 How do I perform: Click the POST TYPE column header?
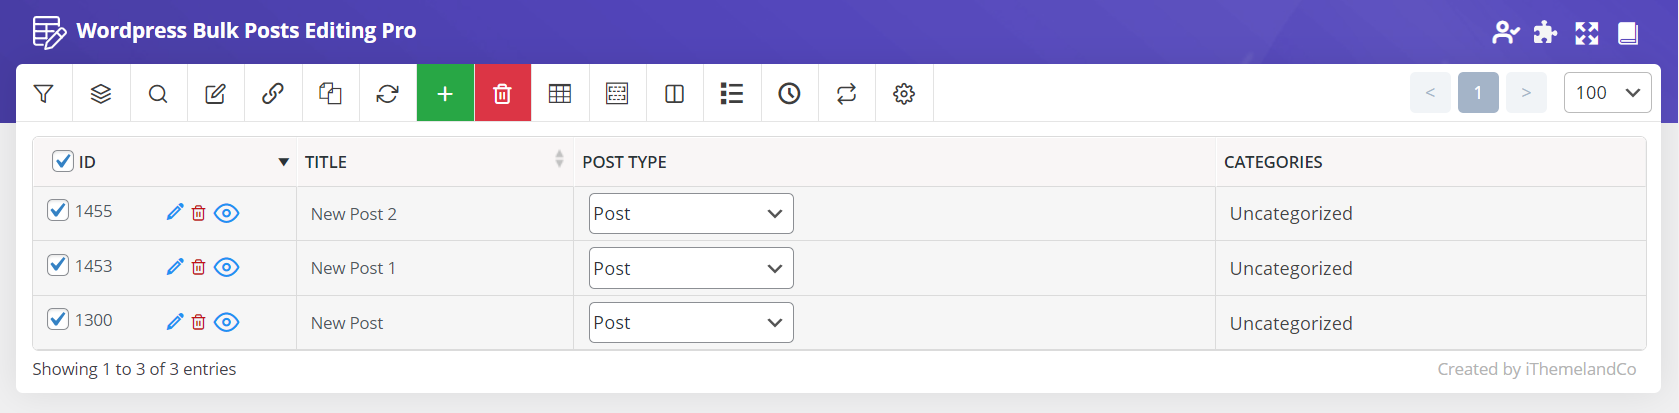(624, 162)
